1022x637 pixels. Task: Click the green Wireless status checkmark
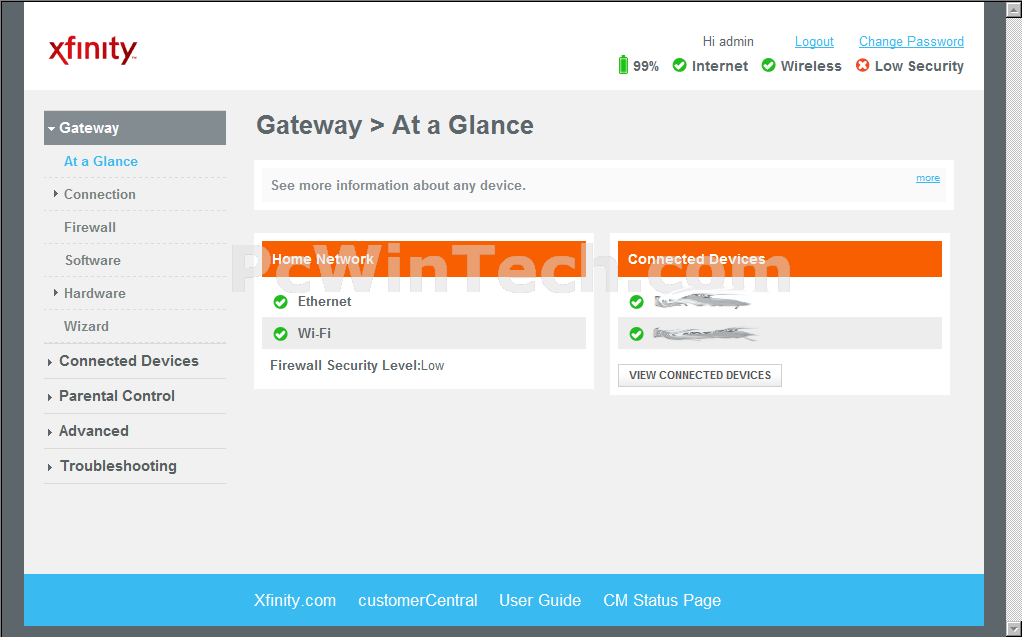pos(768,65)
